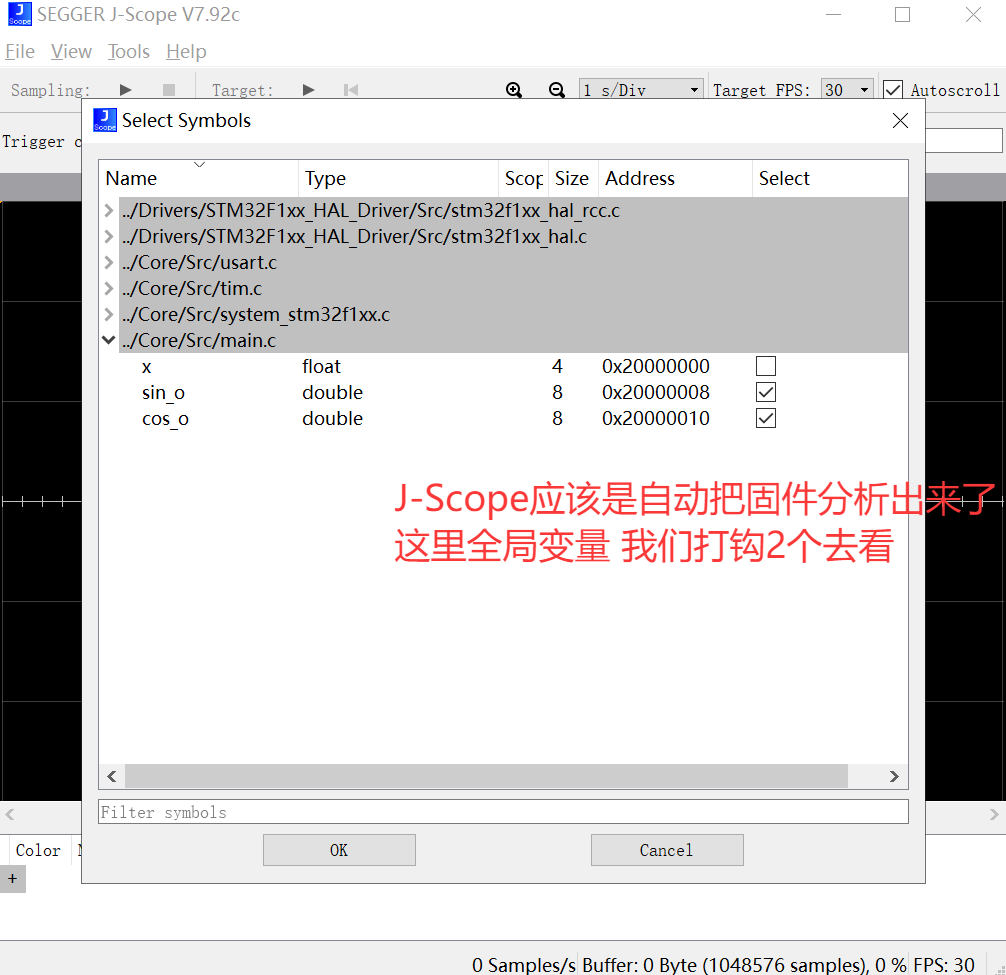Sort by the Scope column header
1006x975 pixels.
coord(523,178)
